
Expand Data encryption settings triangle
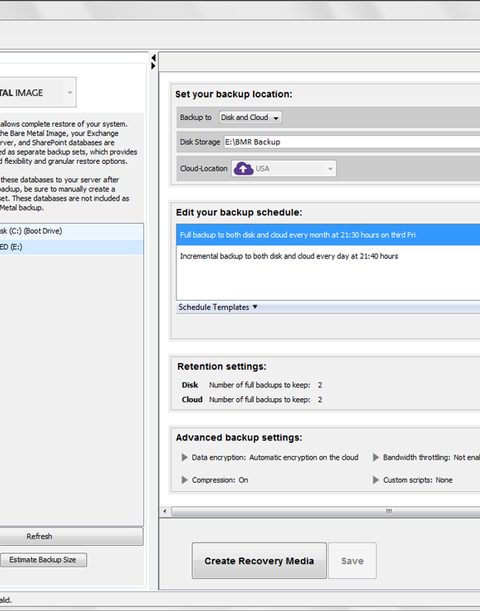tap(185, 457)
